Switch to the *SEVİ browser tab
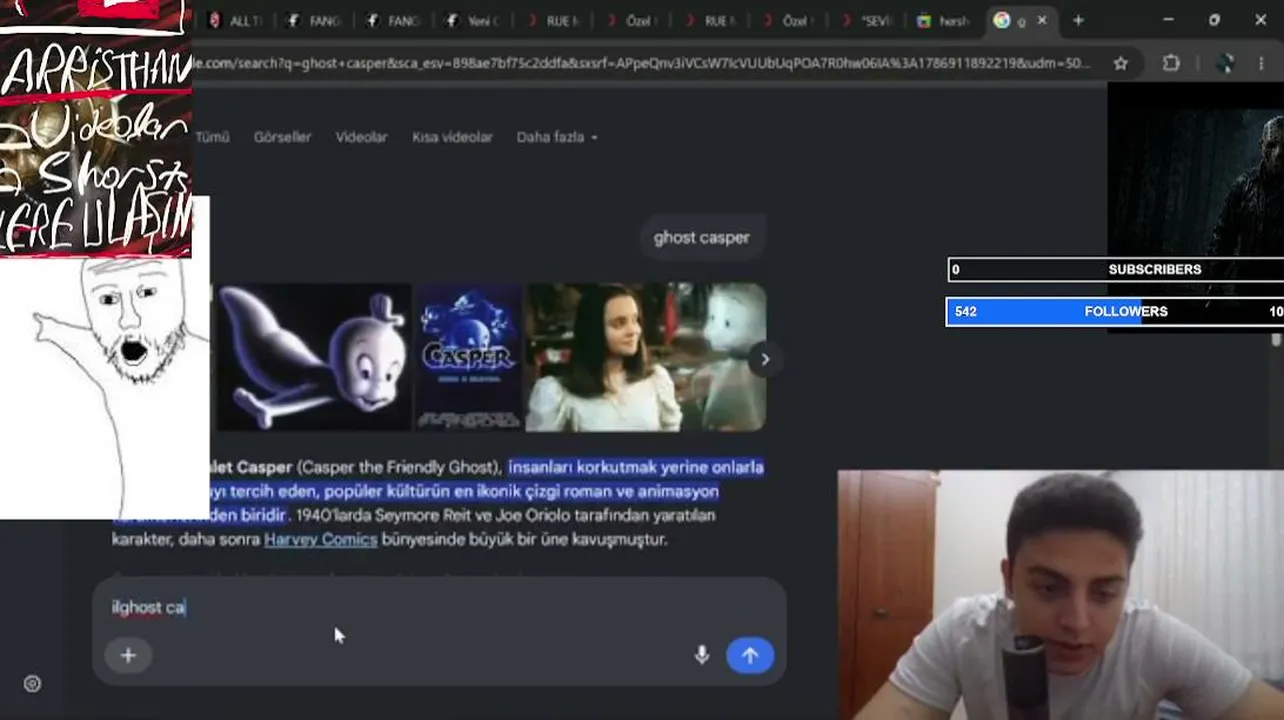 click(869, 21)
